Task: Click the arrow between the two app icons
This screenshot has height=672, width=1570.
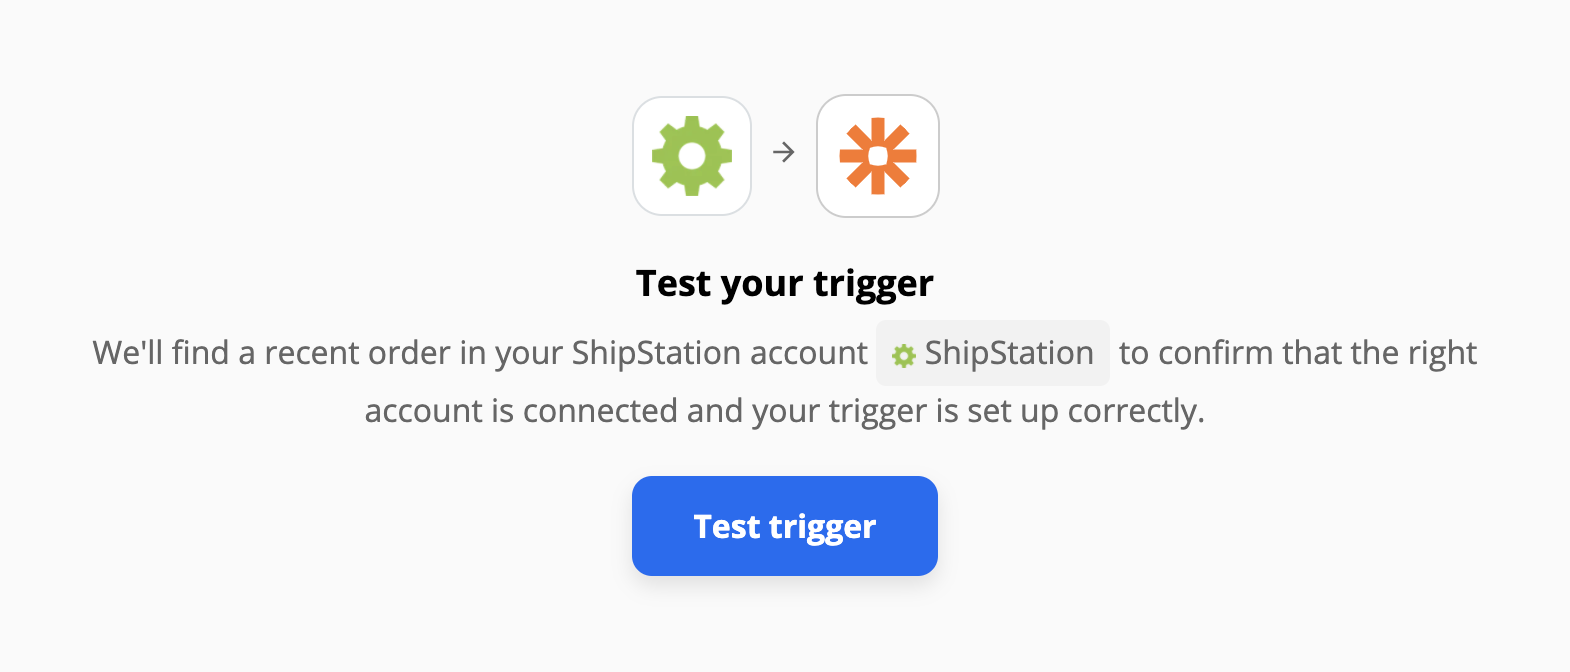Action: [784, 153]
